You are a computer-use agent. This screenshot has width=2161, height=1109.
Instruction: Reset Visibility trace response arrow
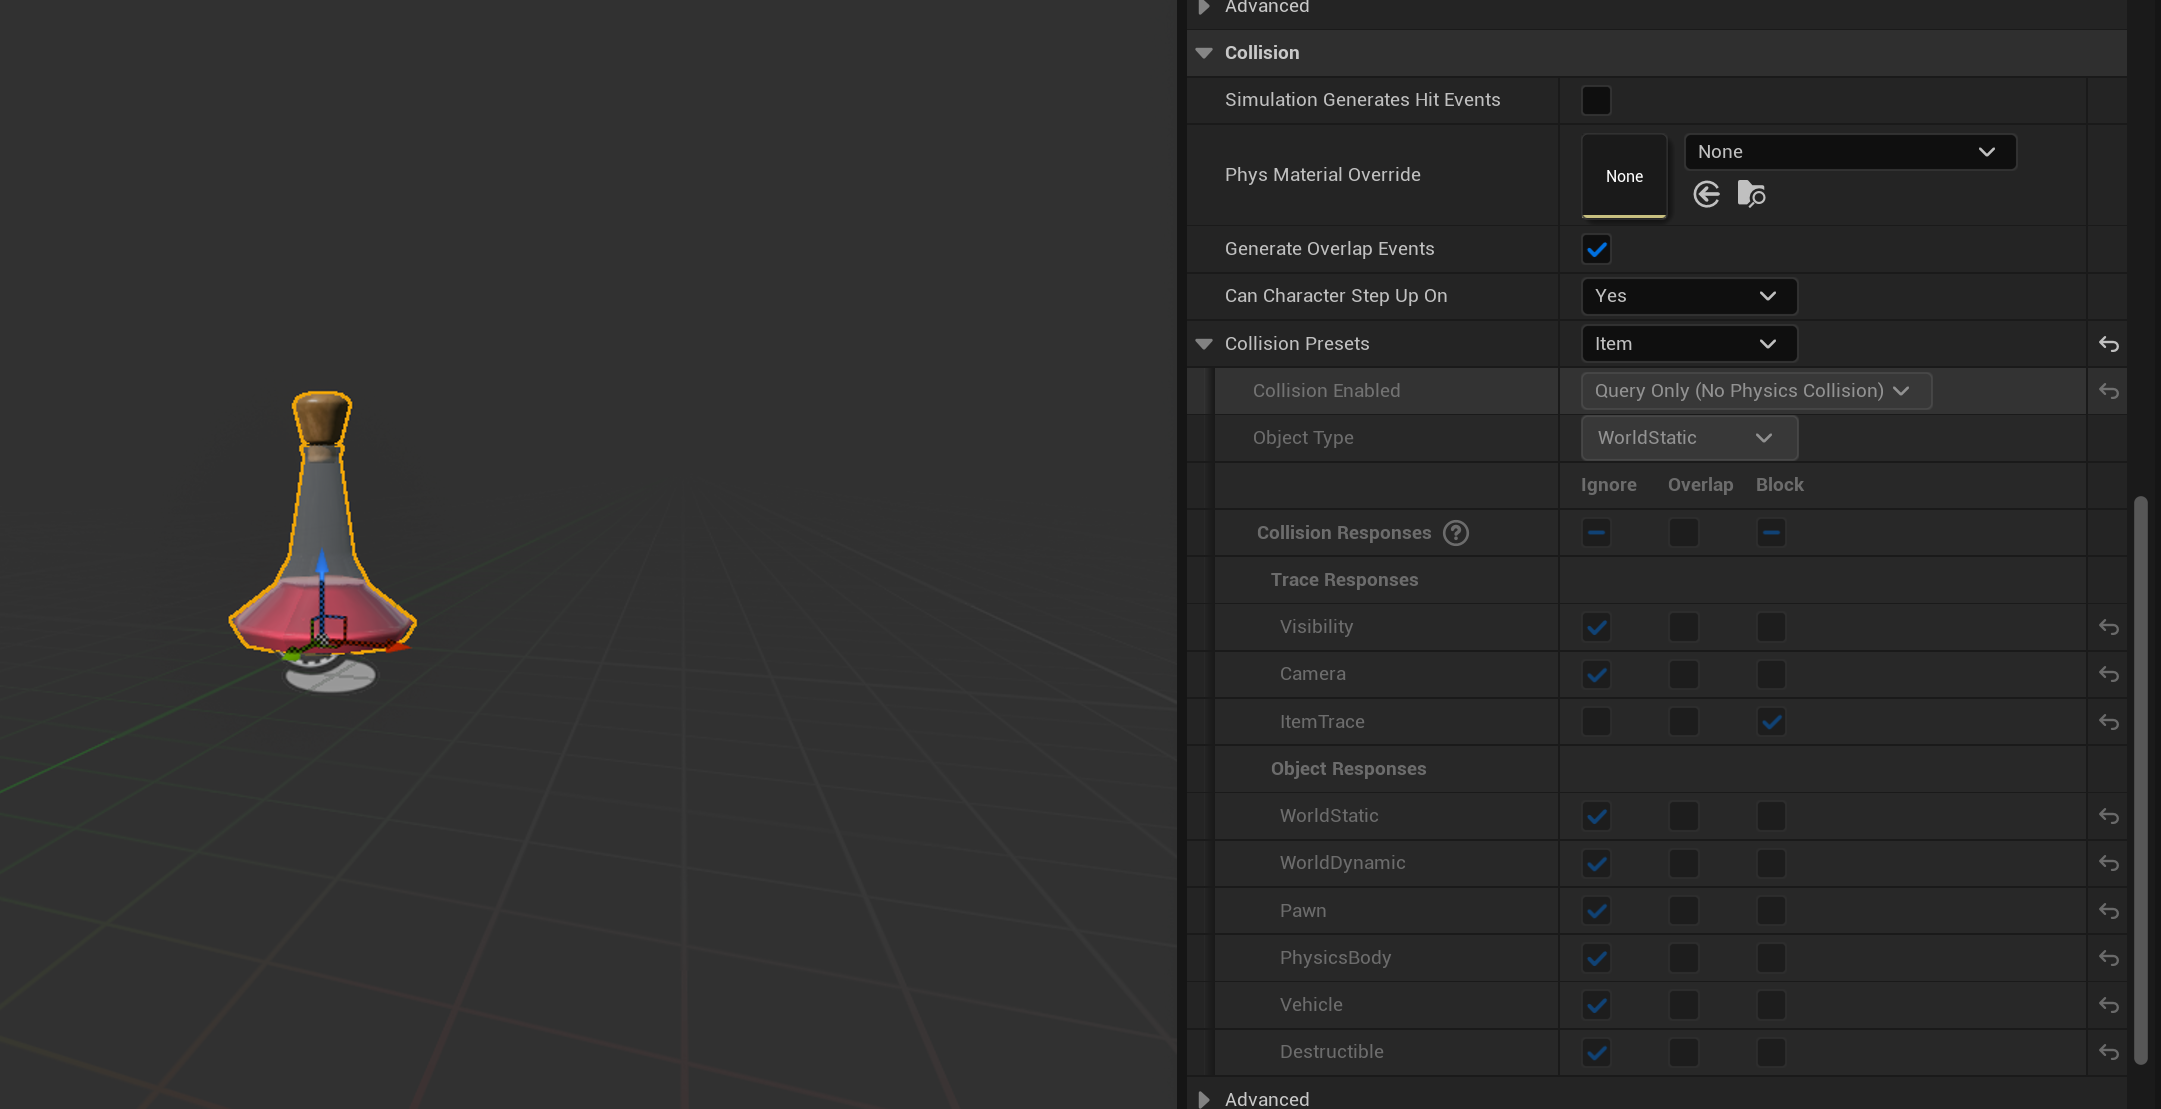pyautogui.click(x=2108, y=627)
